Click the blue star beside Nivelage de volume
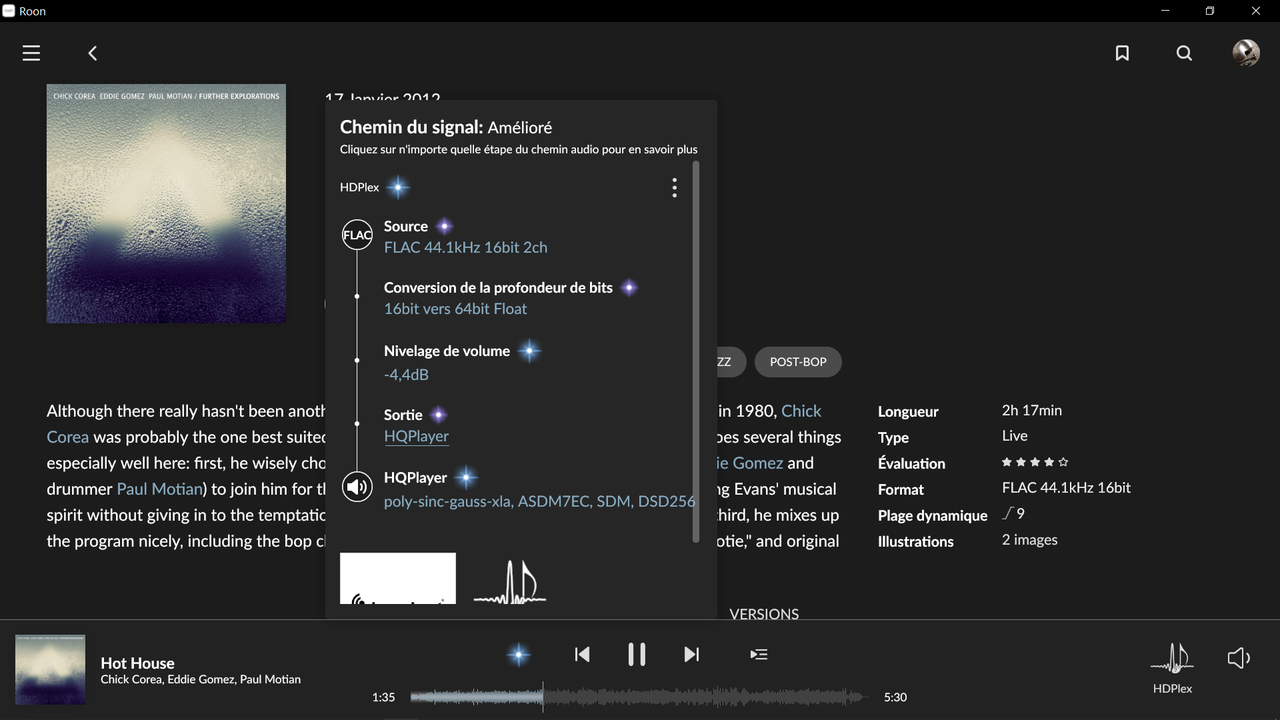1280x720 pixels. [530, 351]
